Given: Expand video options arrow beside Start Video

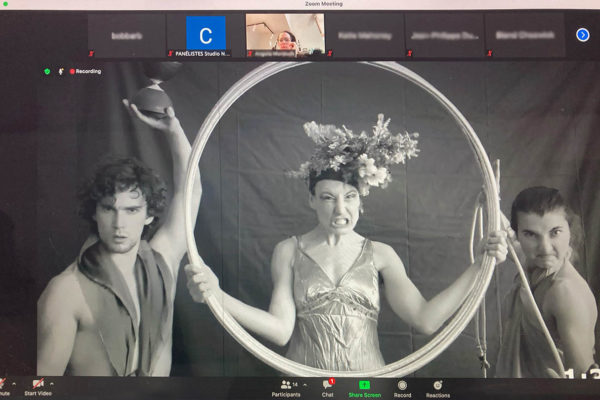Looking at the screenshot, I should pyautogui.click(x=52, y=382).
